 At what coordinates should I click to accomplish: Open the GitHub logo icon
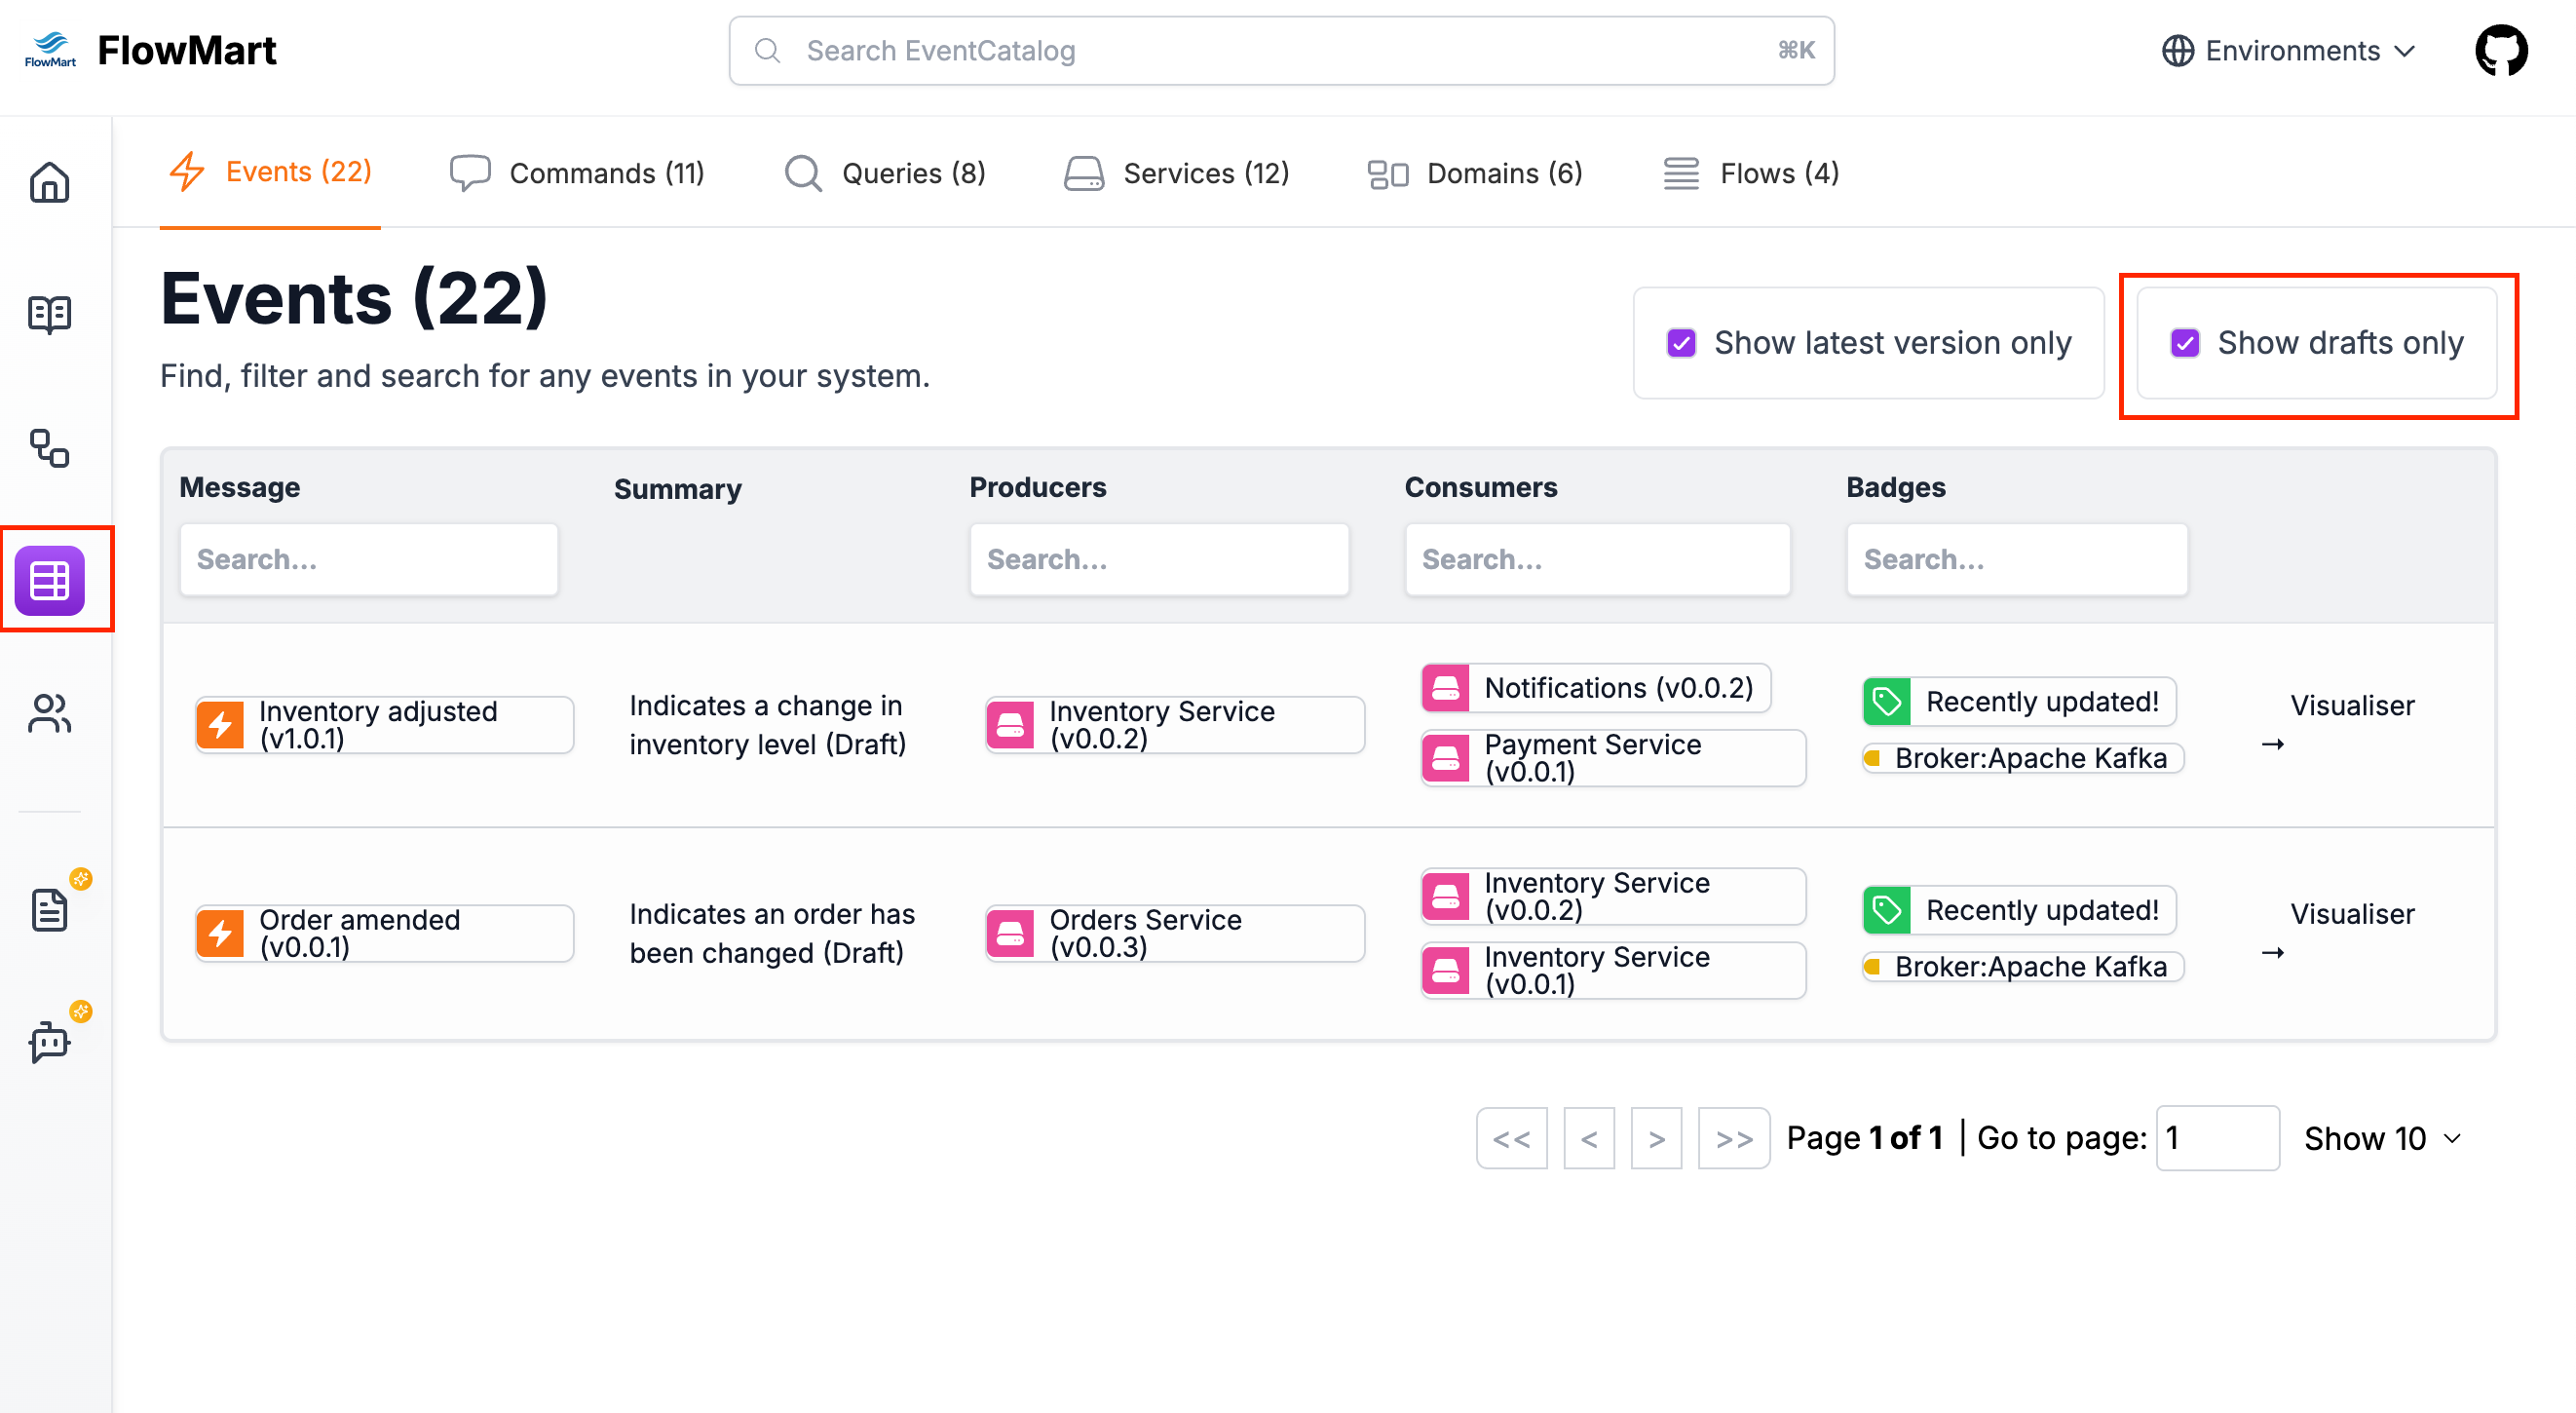[x=2500, y=50]
